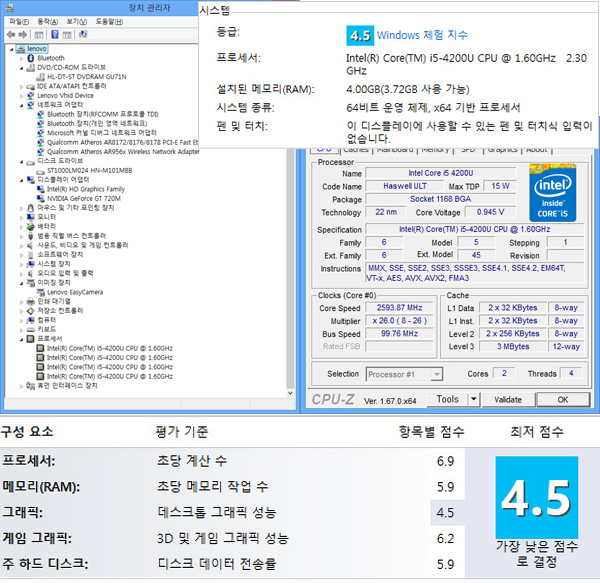The image size is (600, 583).
Task: Click forward arrow in Device Manager toolbar
Action: (x=23, y=35)
